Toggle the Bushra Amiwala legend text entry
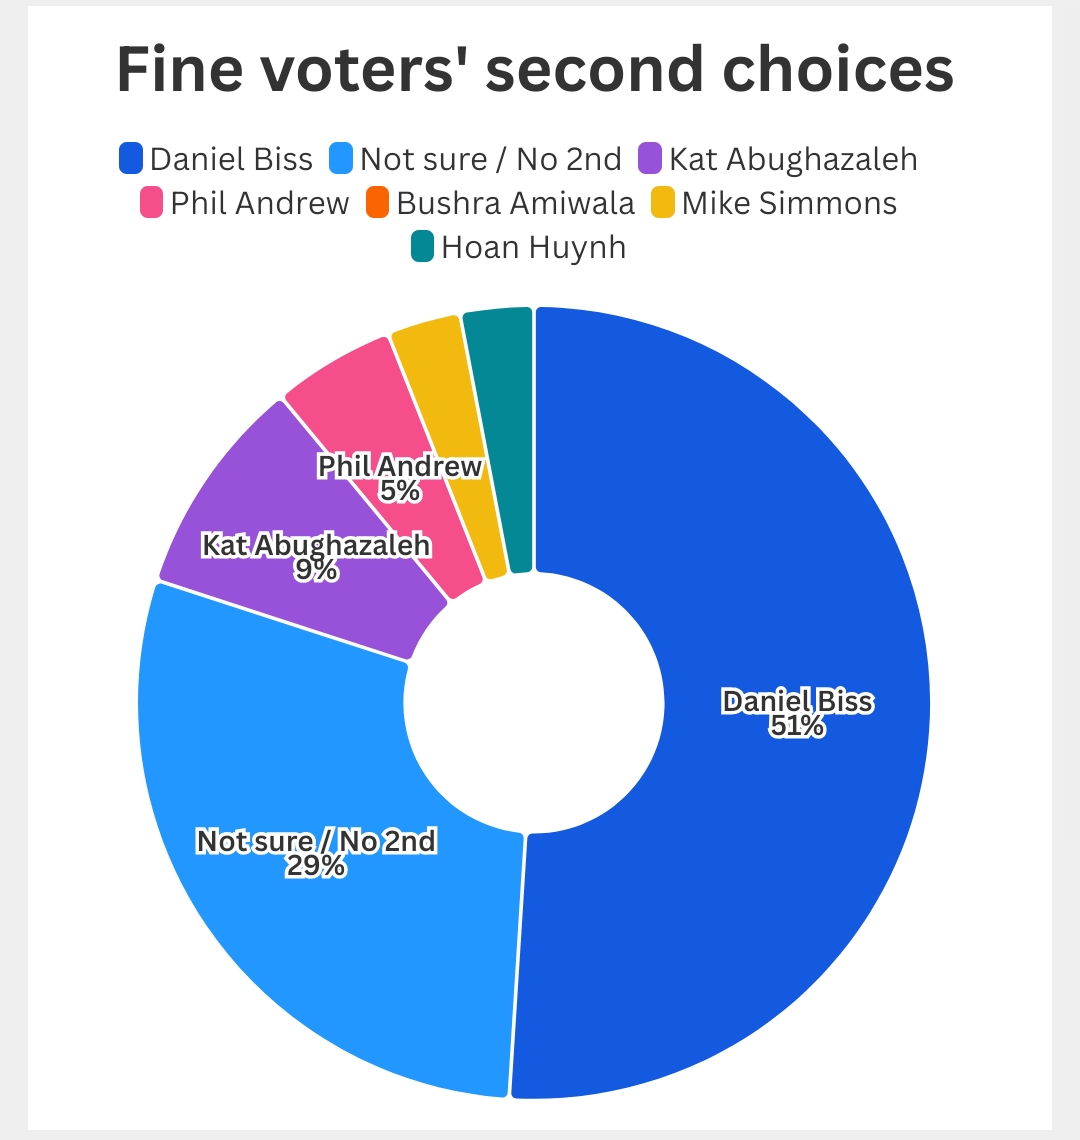Screen dimensions: 1080x1140 tap(515, 203)
